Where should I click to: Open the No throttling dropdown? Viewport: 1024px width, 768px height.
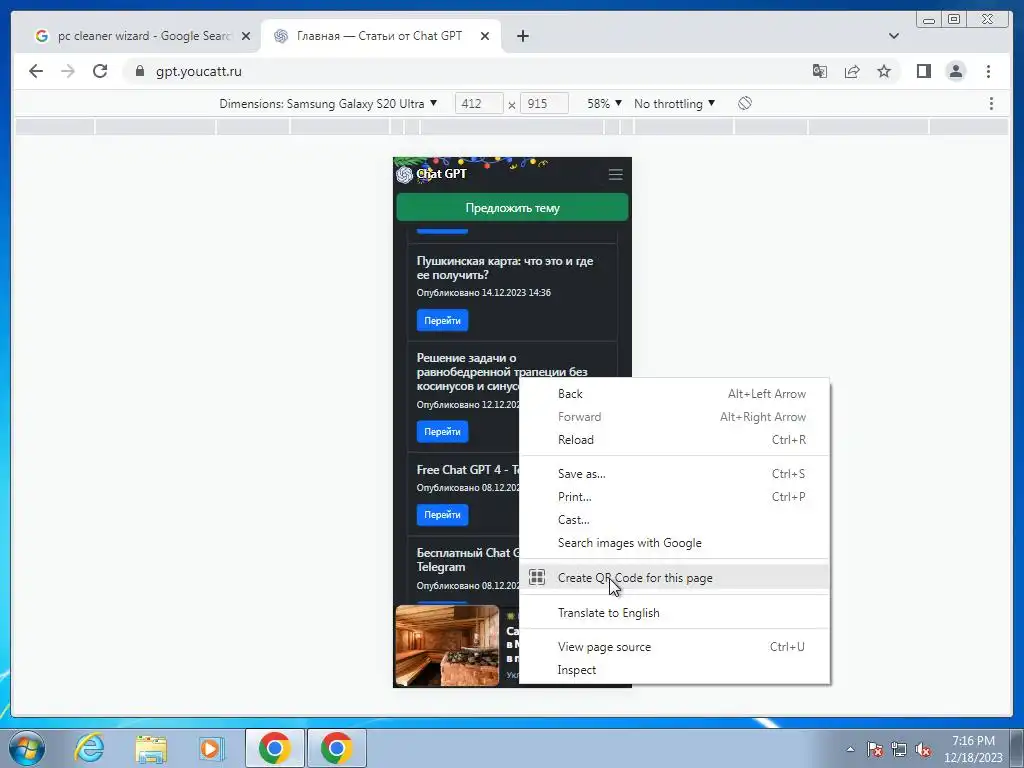(x=675, y=104)
